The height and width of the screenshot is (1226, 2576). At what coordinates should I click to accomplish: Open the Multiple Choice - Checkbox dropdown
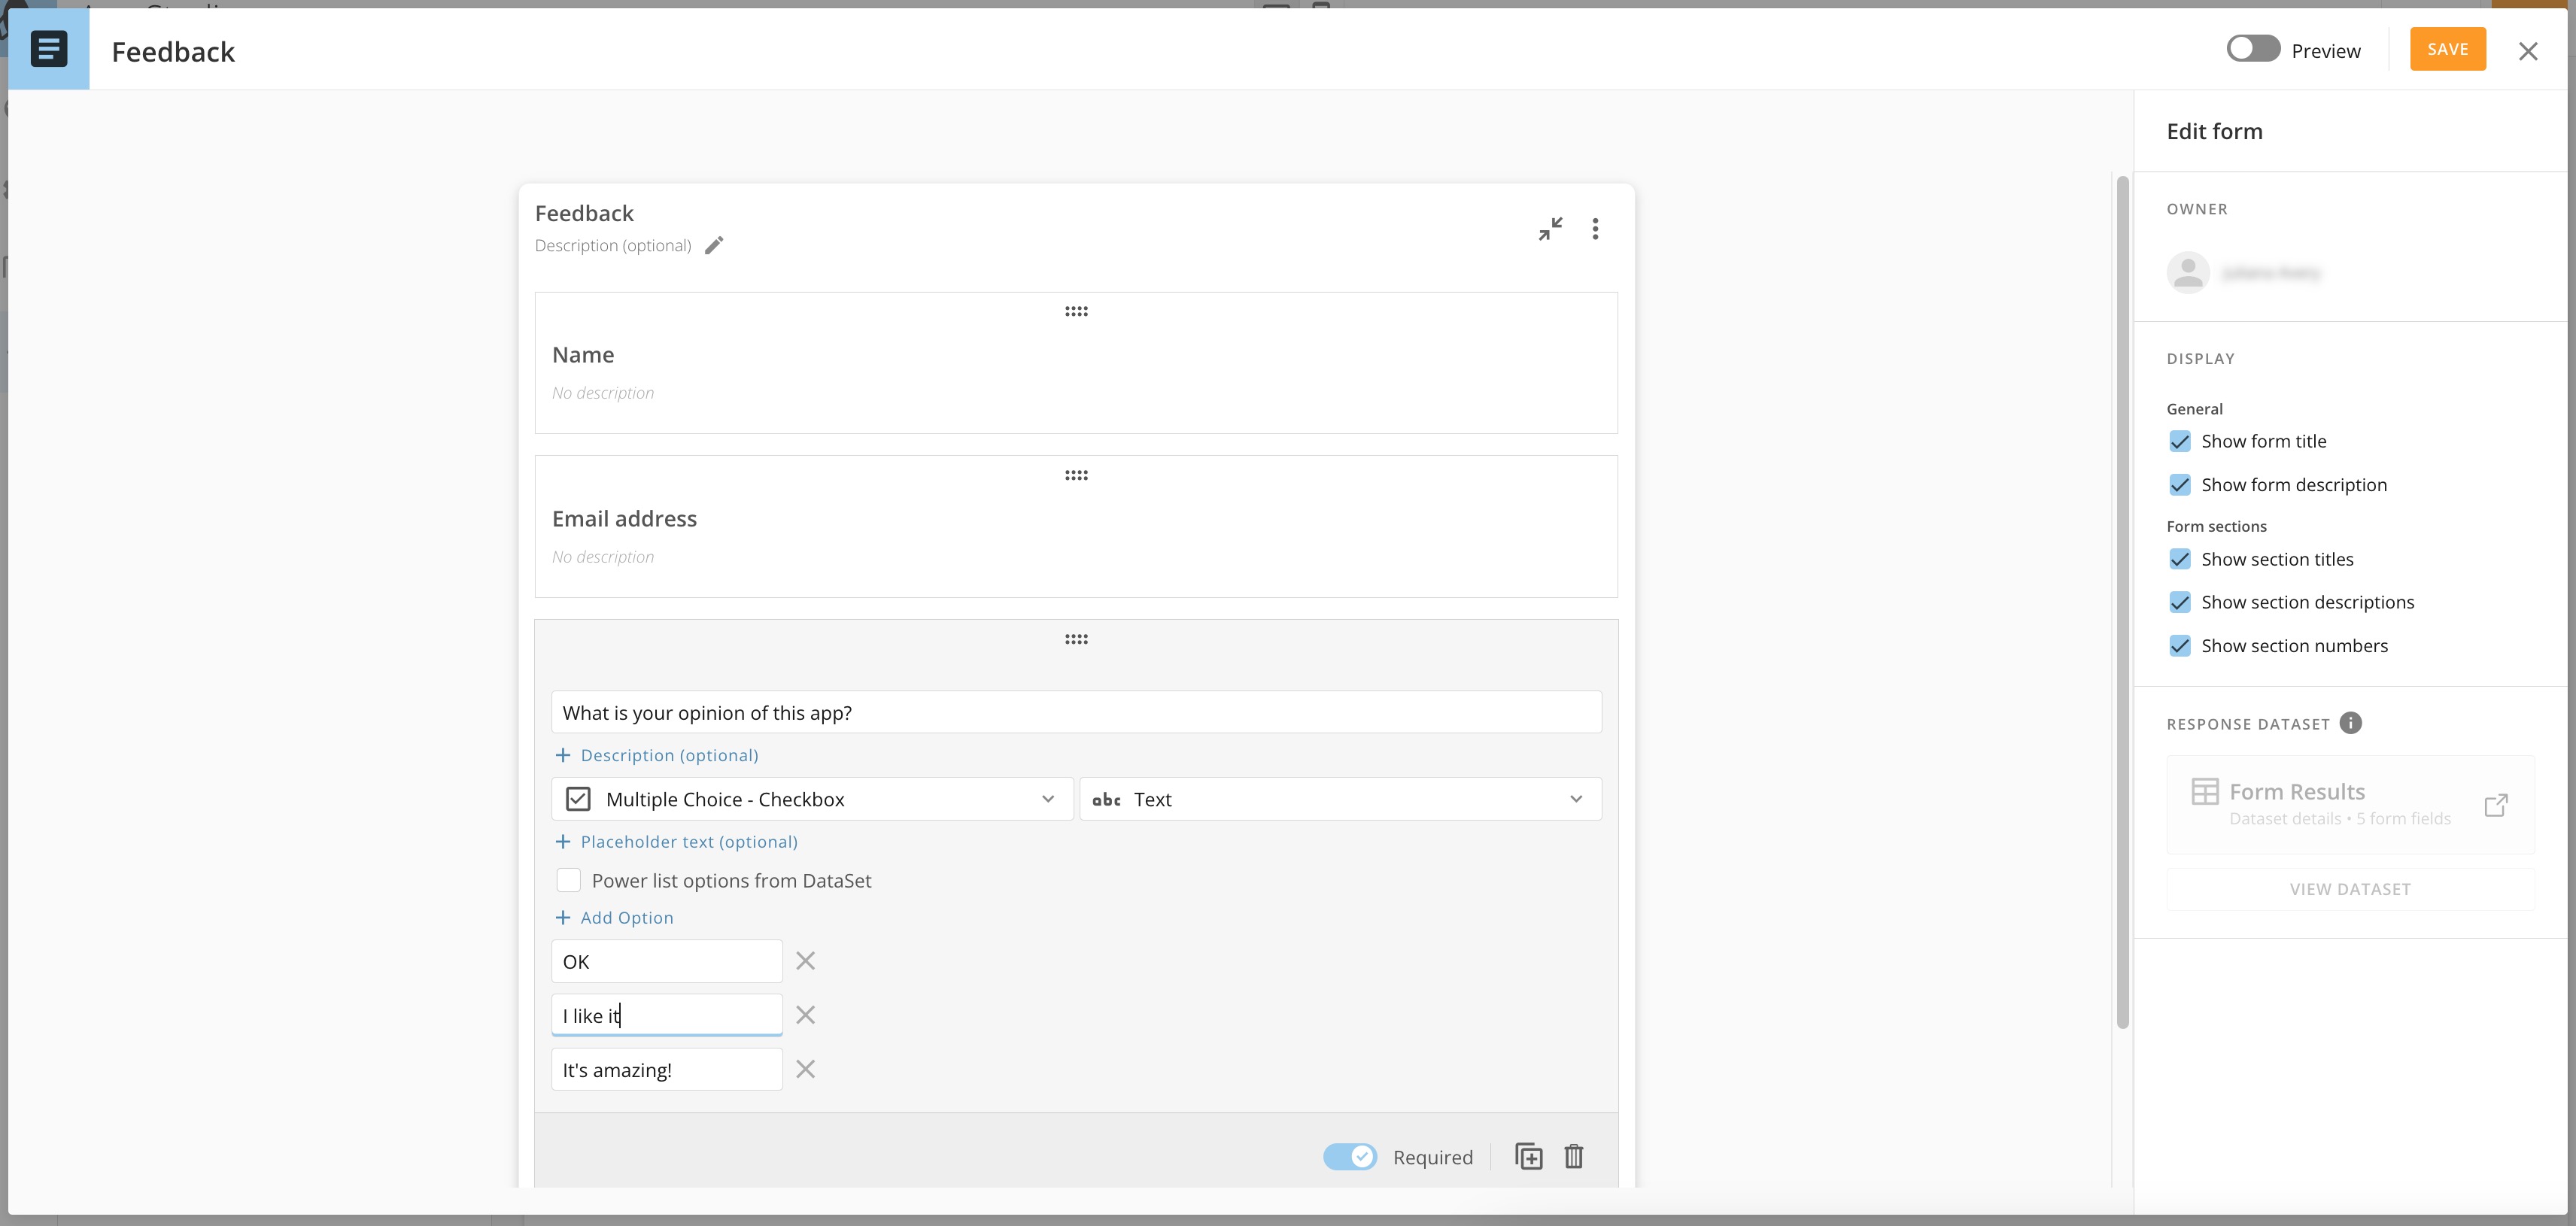click(811, 799)
